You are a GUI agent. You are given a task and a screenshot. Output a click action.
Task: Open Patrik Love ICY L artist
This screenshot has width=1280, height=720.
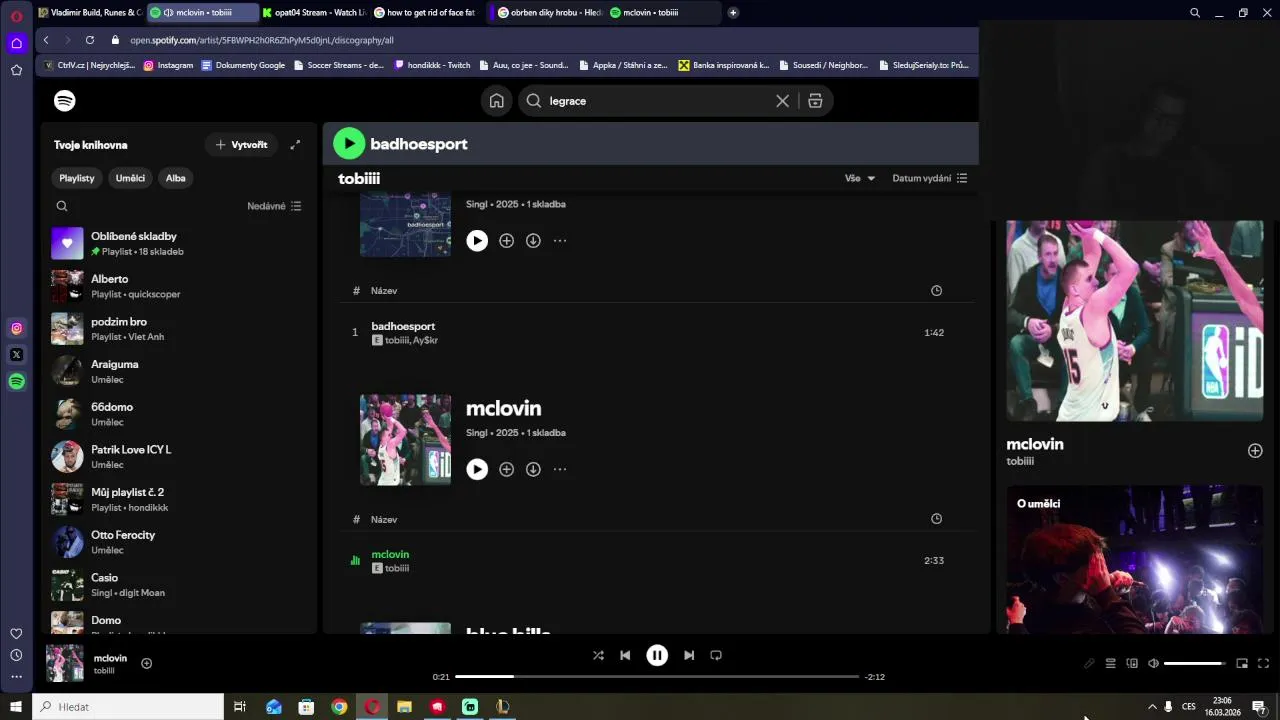180,457
